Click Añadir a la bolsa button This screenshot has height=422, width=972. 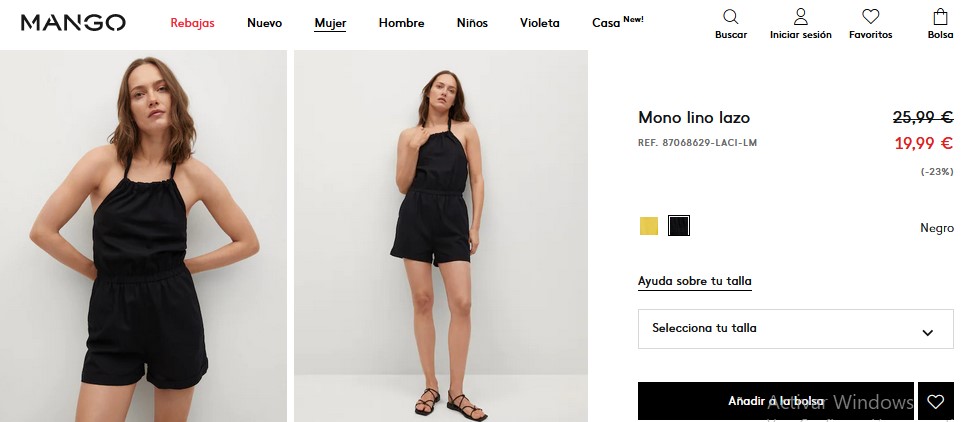tap(775, 401)
